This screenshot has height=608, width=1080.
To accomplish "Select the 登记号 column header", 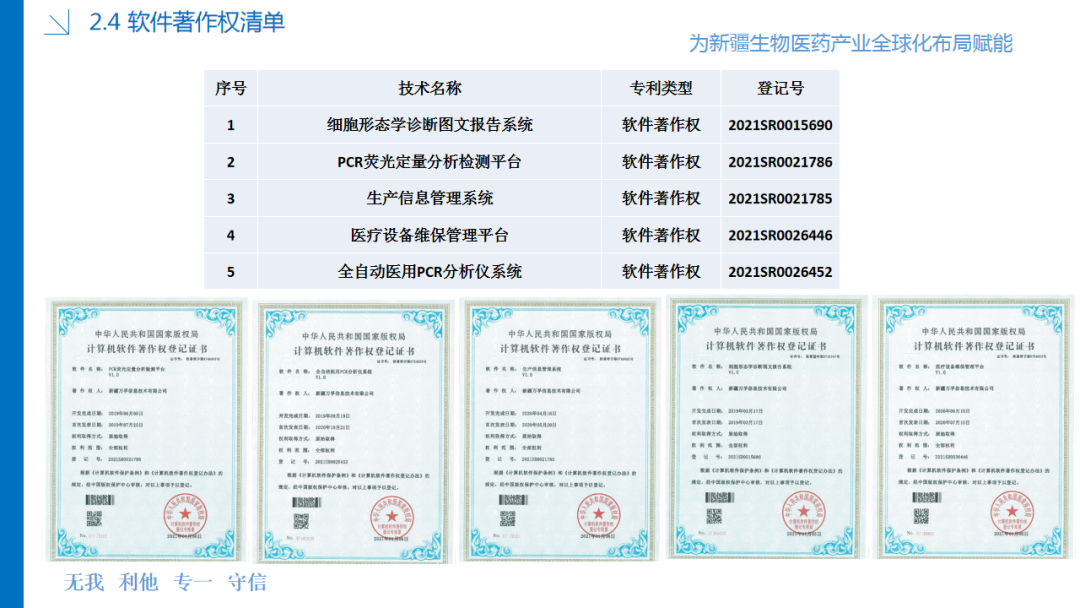I will [780, 88].
